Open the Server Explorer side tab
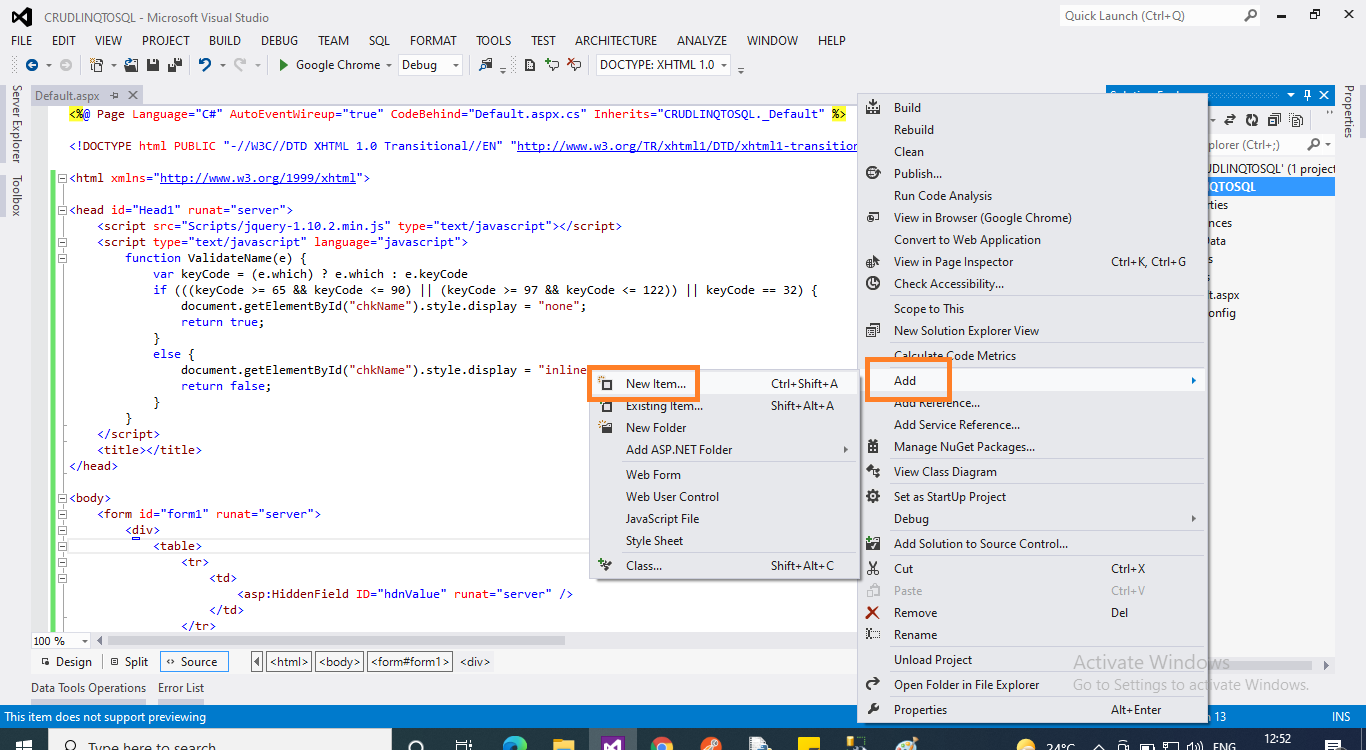The height and width of the screenshot is (750, 1366). pyautogui.click(x=16, y=124)
